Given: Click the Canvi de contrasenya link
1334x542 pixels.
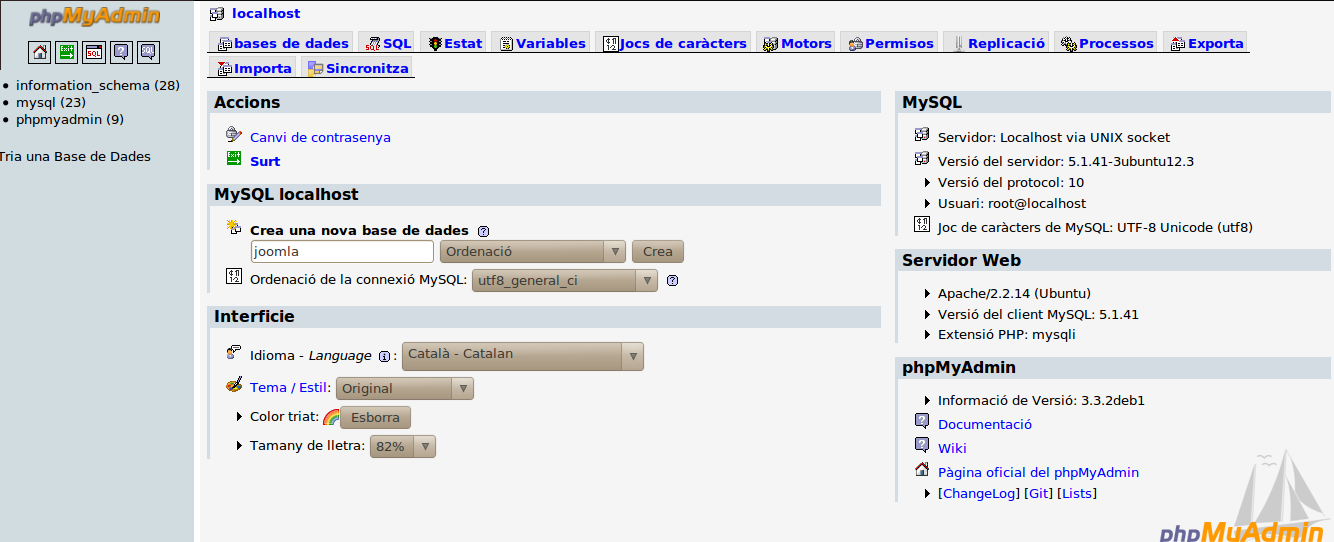Looking at the screenshot, I should click(x=320, y=138).
